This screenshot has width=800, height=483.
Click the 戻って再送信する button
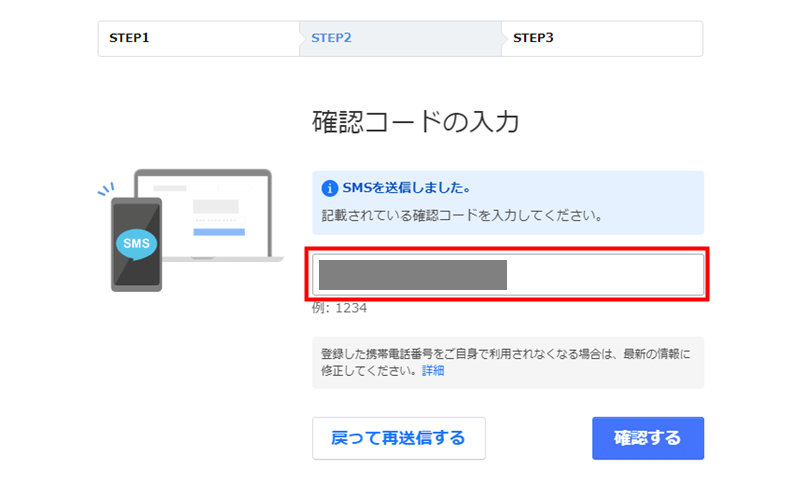398,438
